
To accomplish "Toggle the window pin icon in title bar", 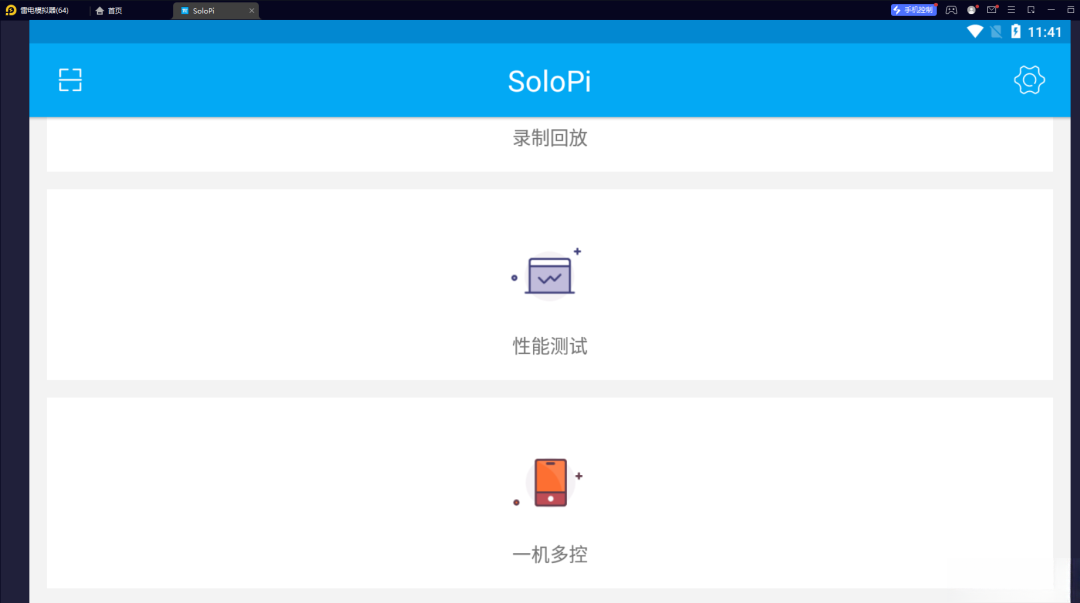I will [1031, 10].
